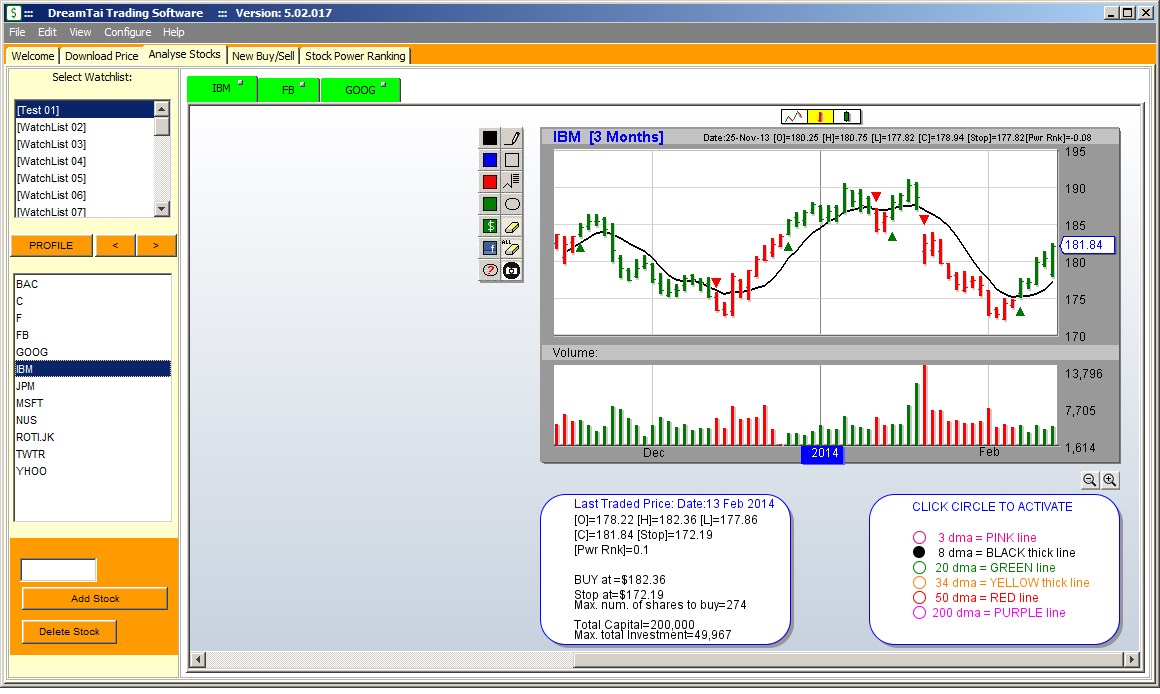The height and width of the screenshot is (694, 1160).
Task: Open the Help menu
Action: (x=174, y=32)
